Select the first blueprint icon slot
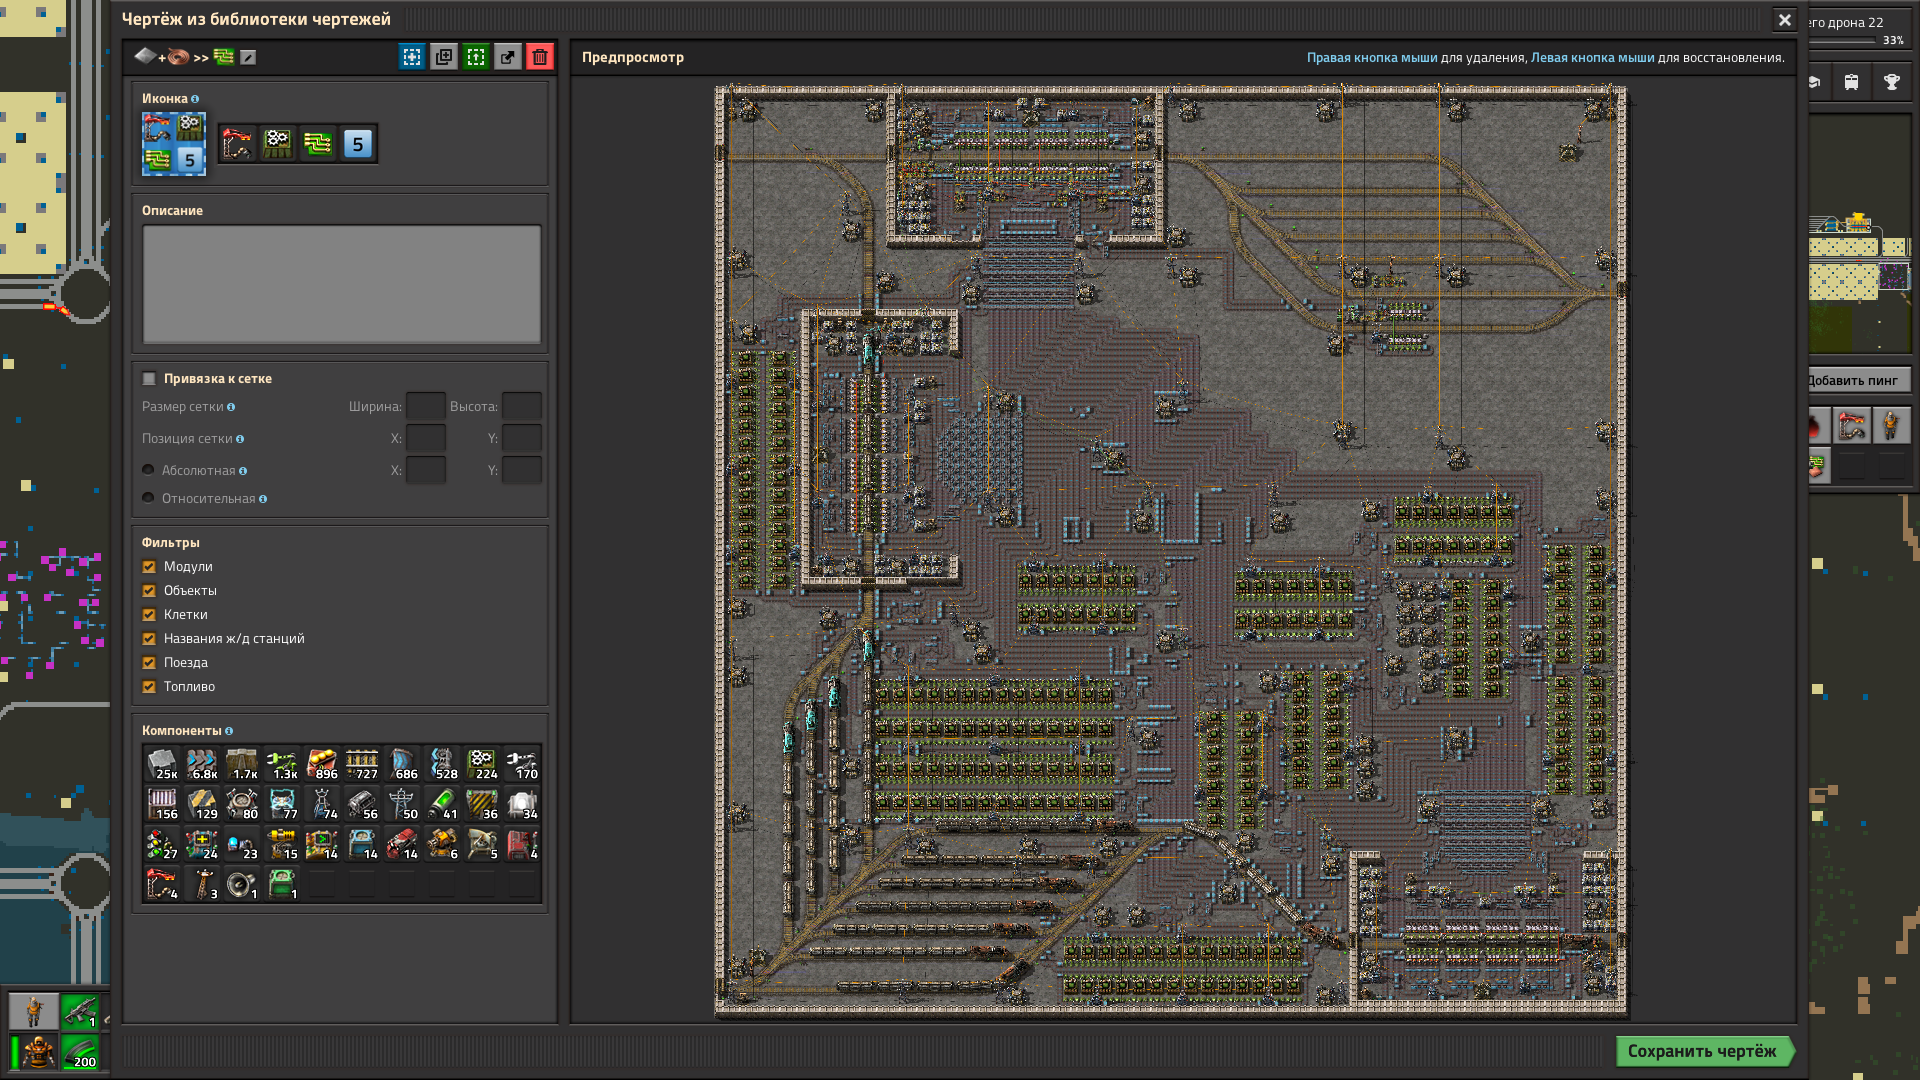The image size is (1920, 1080). click(238, 144)
